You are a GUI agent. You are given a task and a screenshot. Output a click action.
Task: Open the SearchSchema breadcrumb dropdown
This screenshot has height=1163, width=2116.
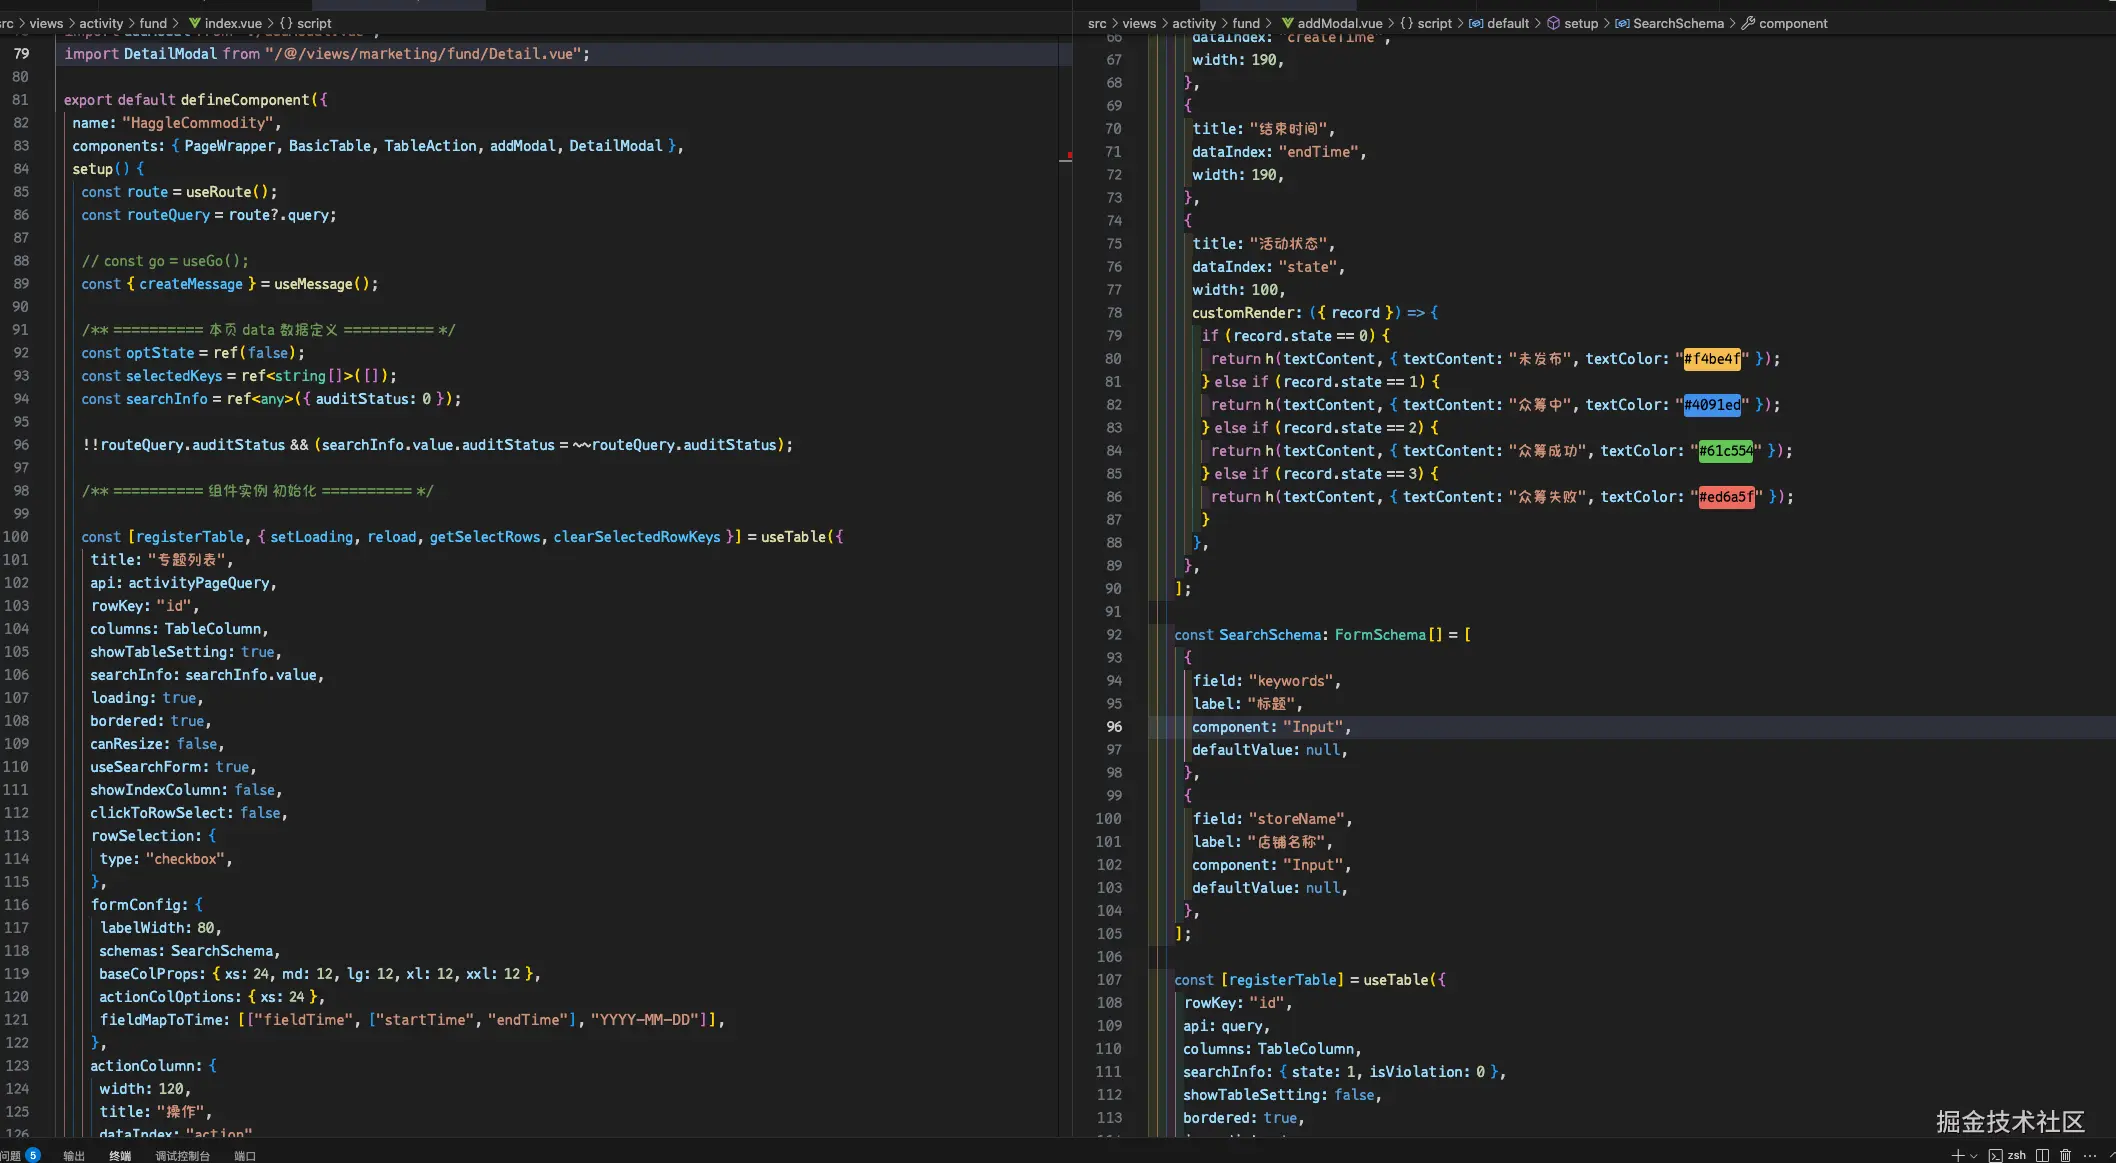(x=1677, y=23)
